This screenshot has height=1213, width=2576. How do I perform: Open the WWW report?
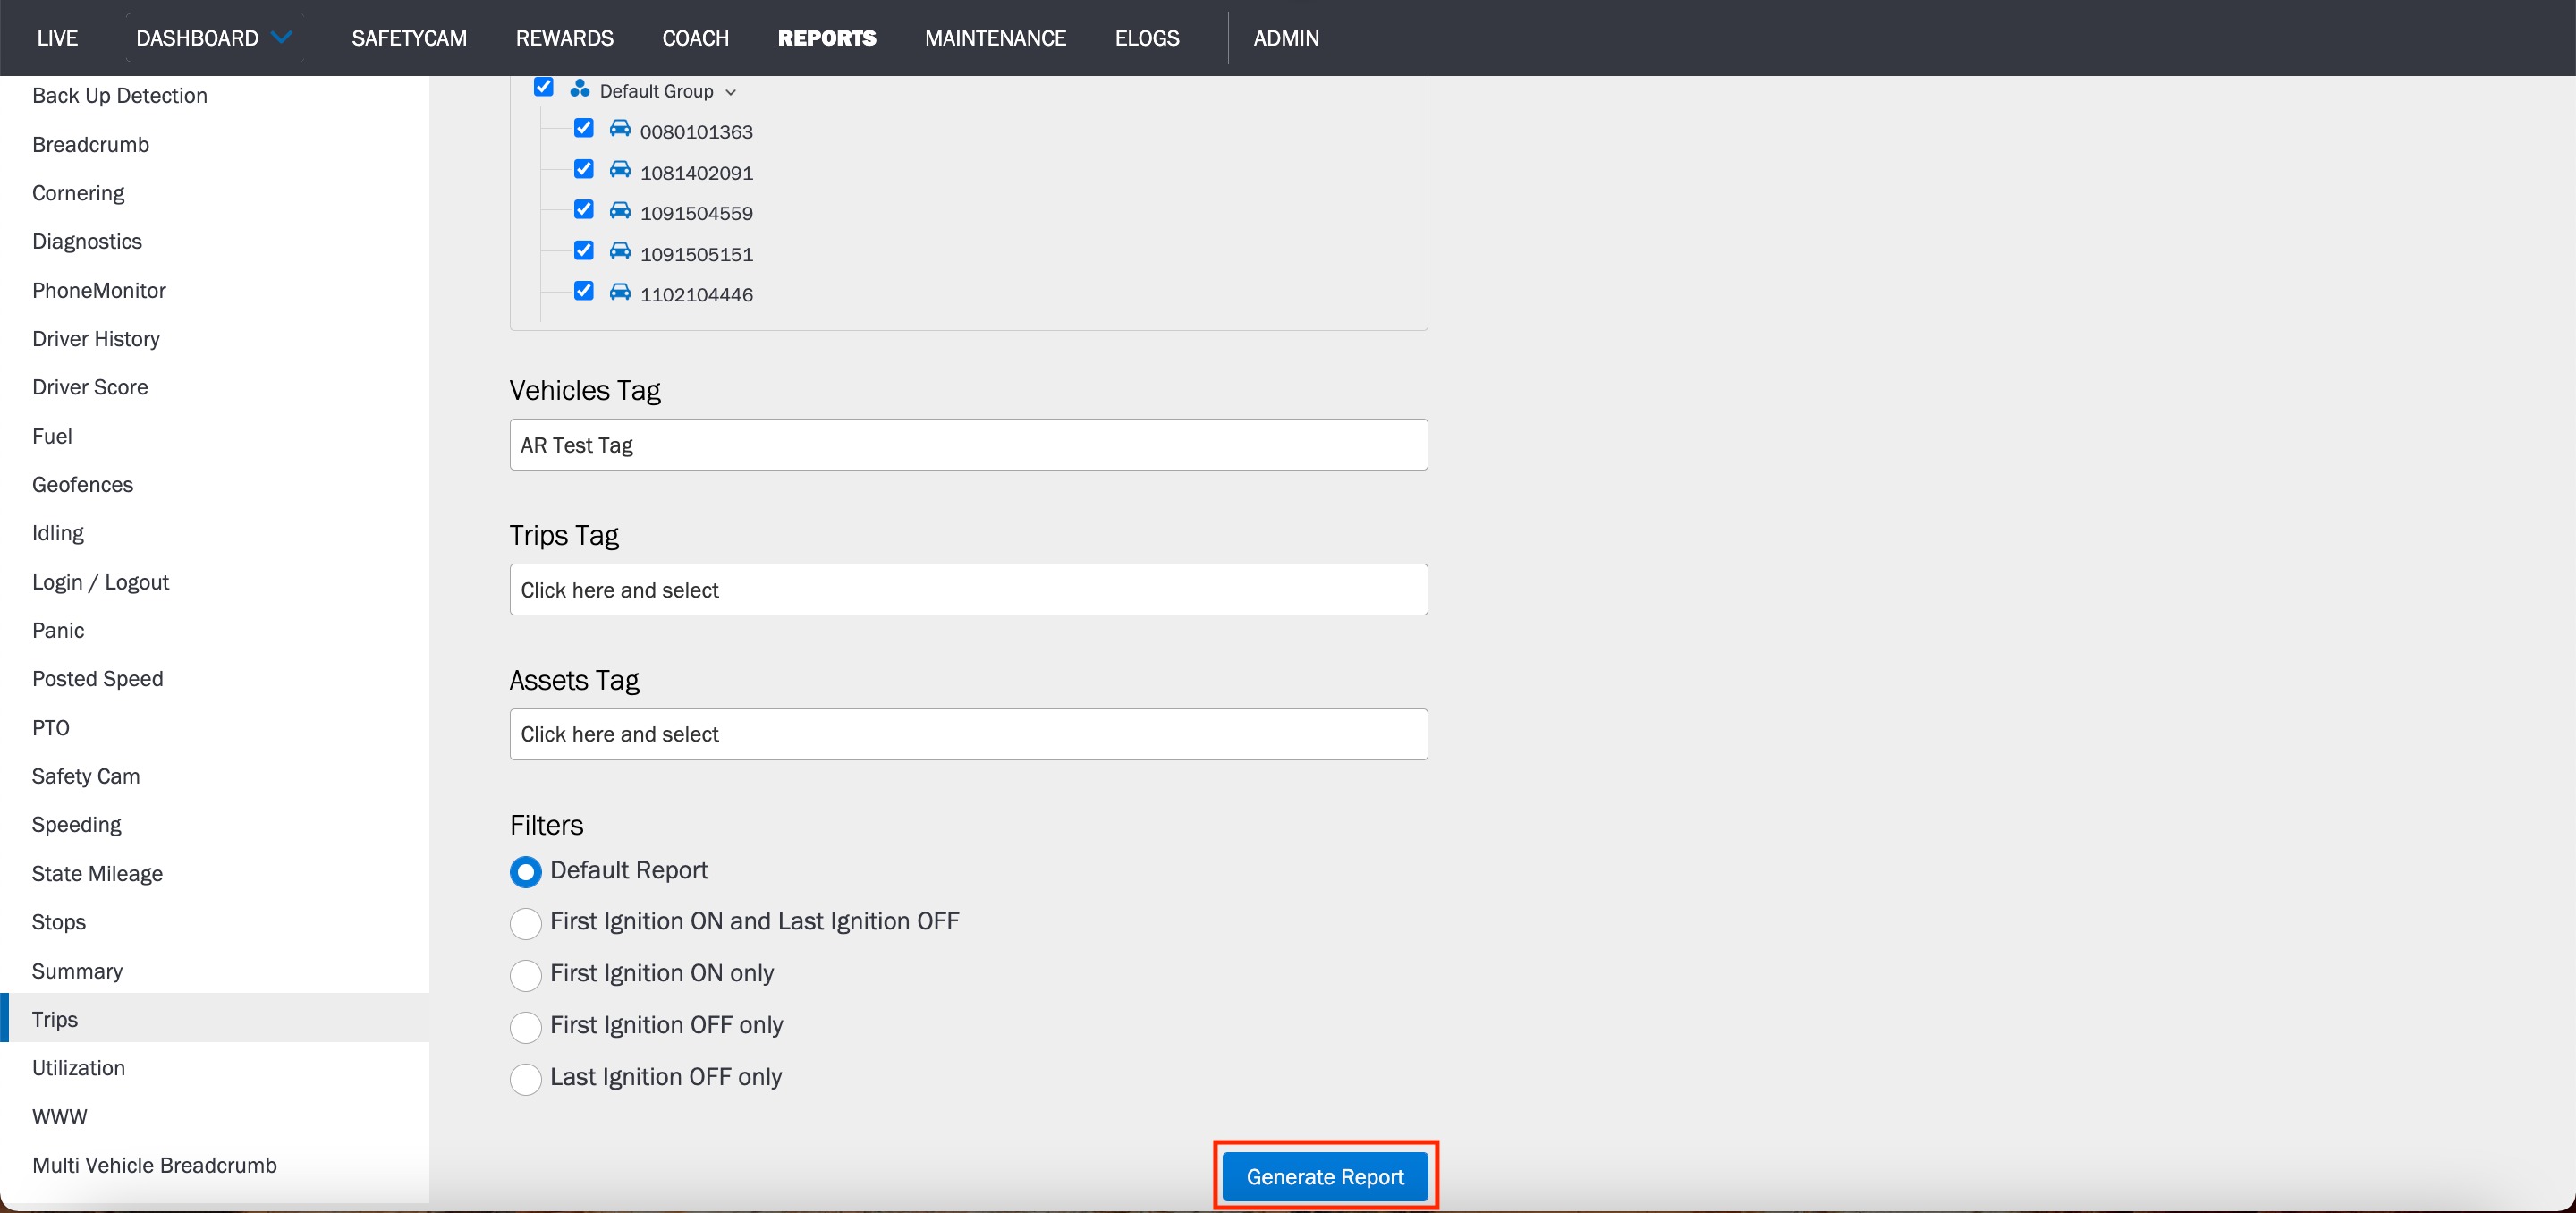click(59, 1117)
